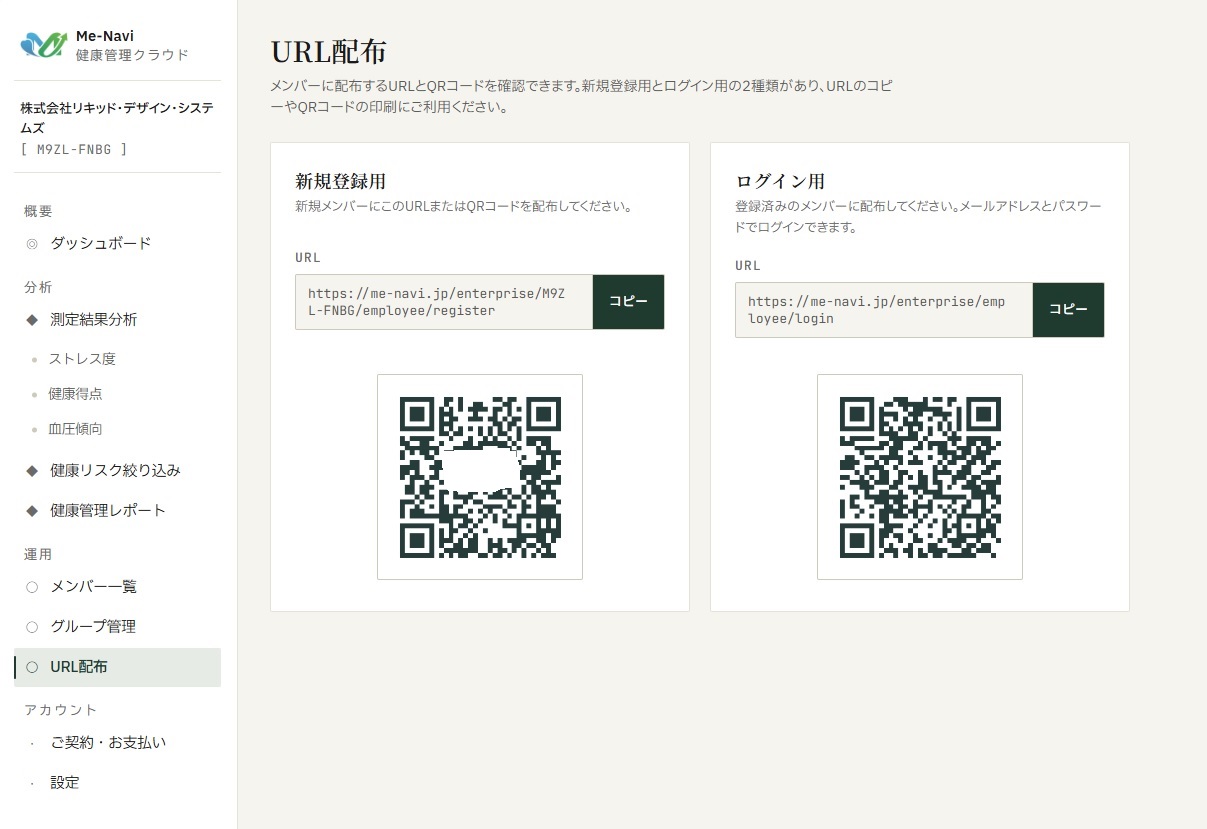Click circle icon beside グループ管理
This screenshot has width=1207, height=829.
[x=32, y=627]
